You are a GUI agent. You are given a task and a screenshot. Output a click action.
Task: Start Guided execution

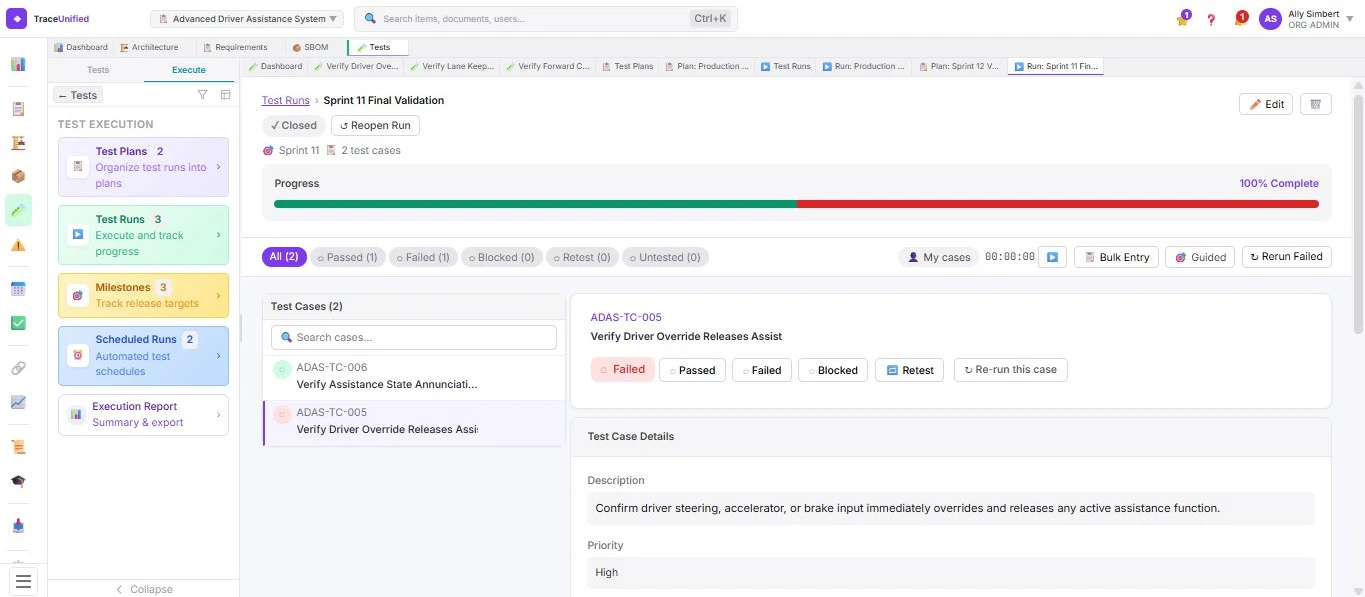[x=1200, y=257]
